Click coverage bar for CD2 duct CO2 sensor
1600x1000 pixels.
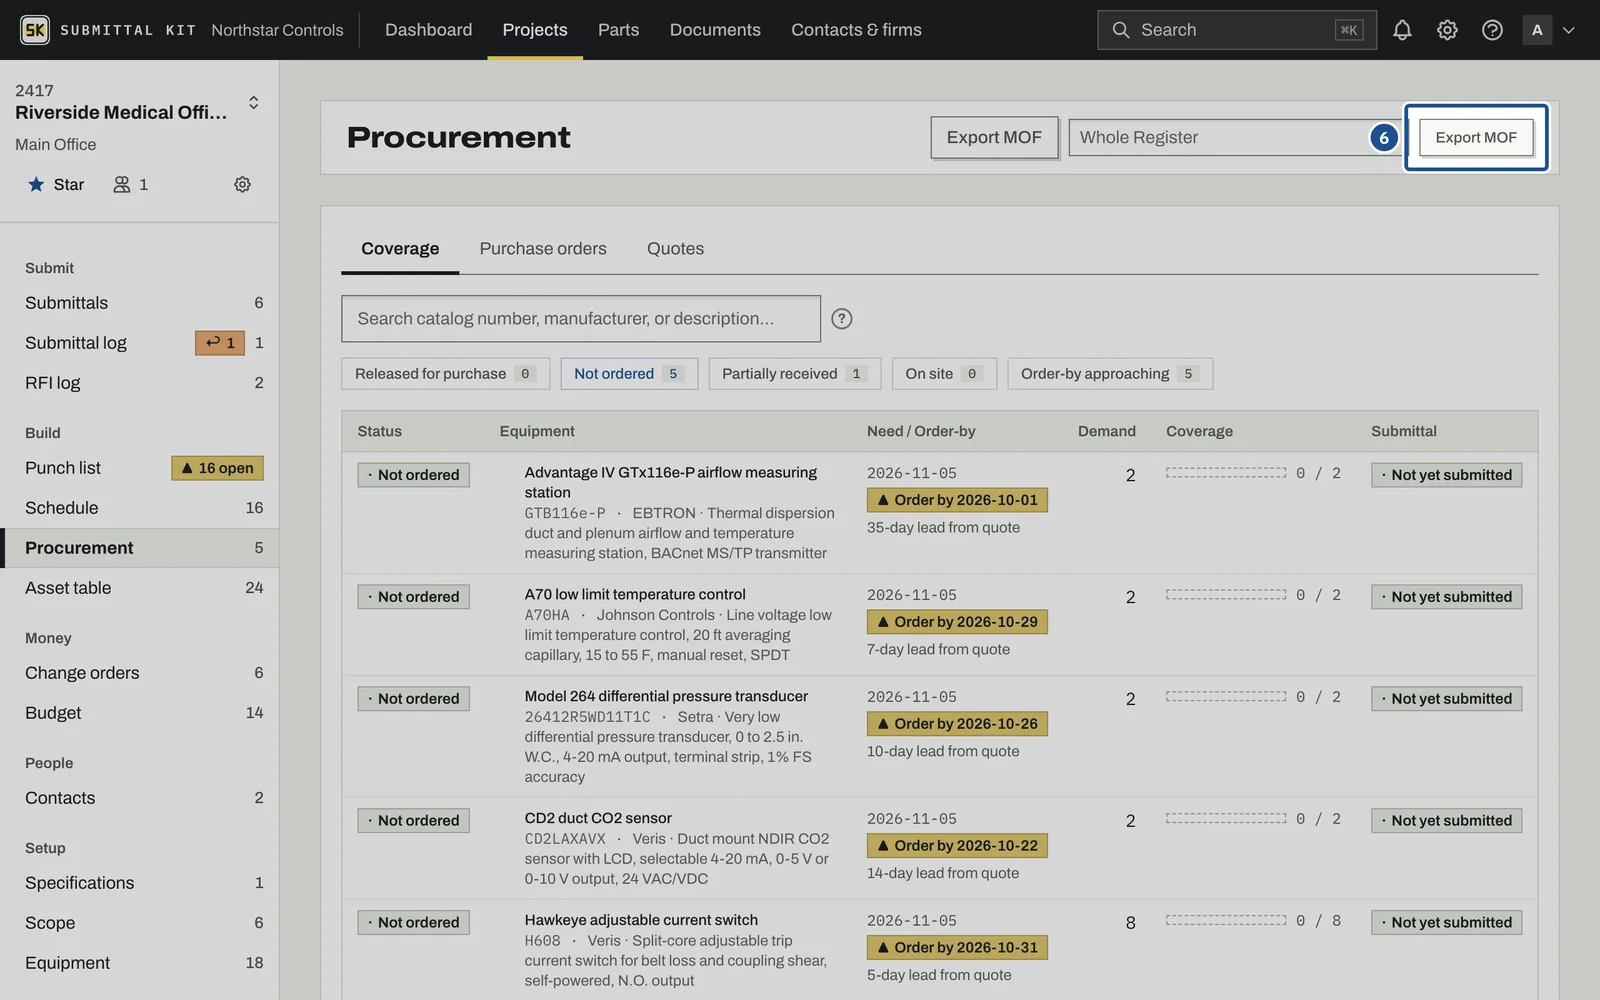pos(1226,819)
